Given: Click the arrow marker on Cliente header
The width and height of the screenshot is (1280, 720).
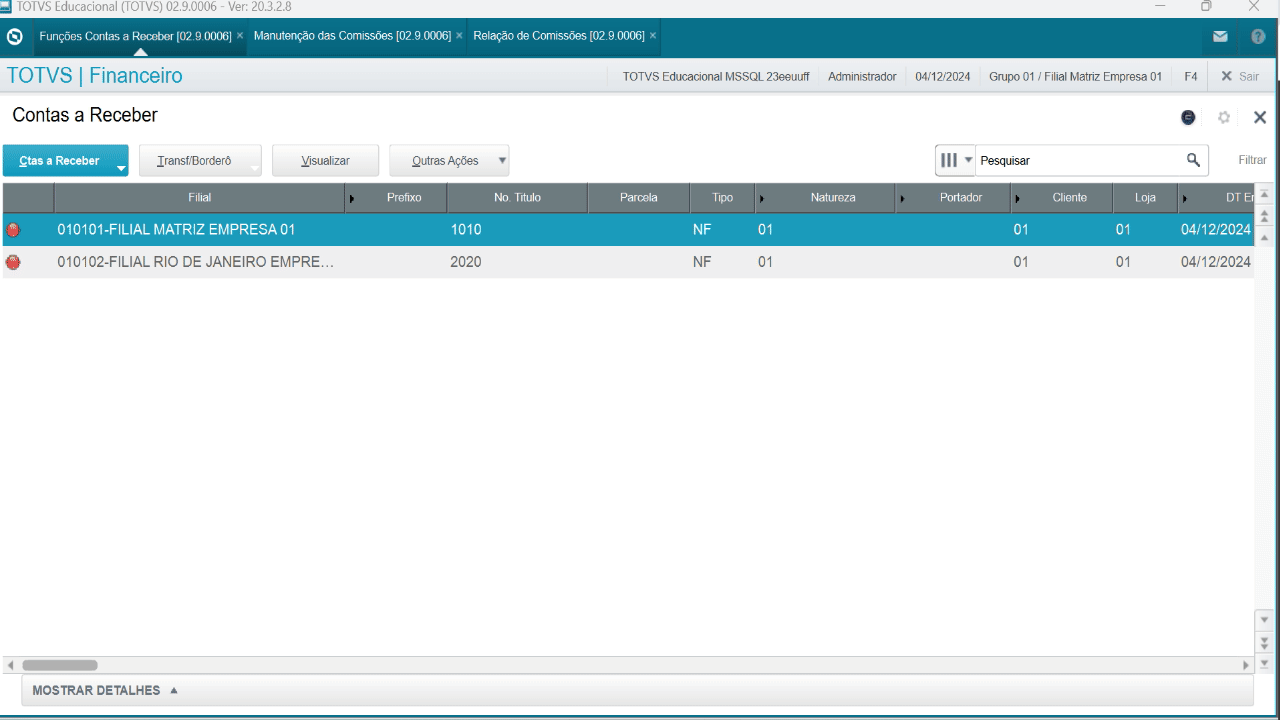Looking at the screenshot, I should [1018, 198].
